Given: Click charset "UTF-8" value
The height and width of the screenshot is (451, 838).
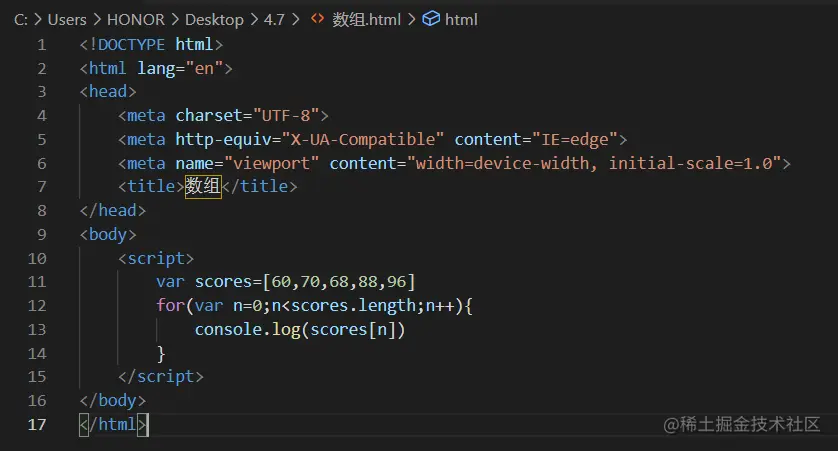Looking at the screenshot, I should [x=286, y=115].
